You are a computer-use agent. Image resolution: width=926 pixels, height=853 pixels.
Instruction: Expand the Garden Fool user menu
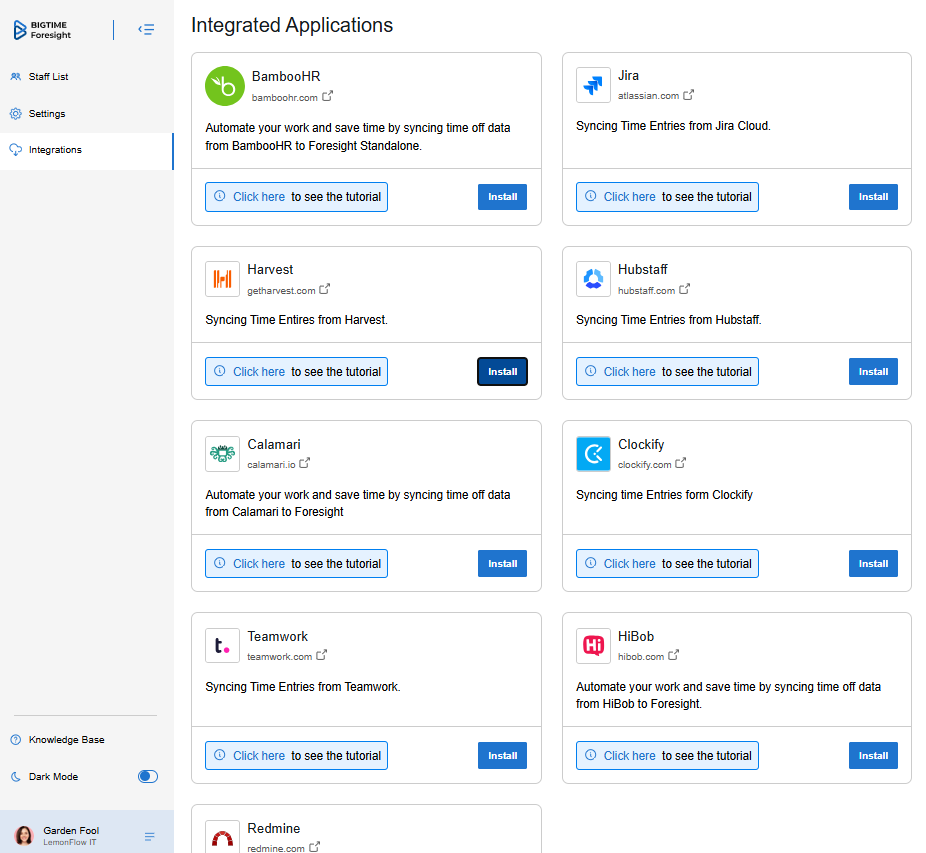(x=149, y=836)
